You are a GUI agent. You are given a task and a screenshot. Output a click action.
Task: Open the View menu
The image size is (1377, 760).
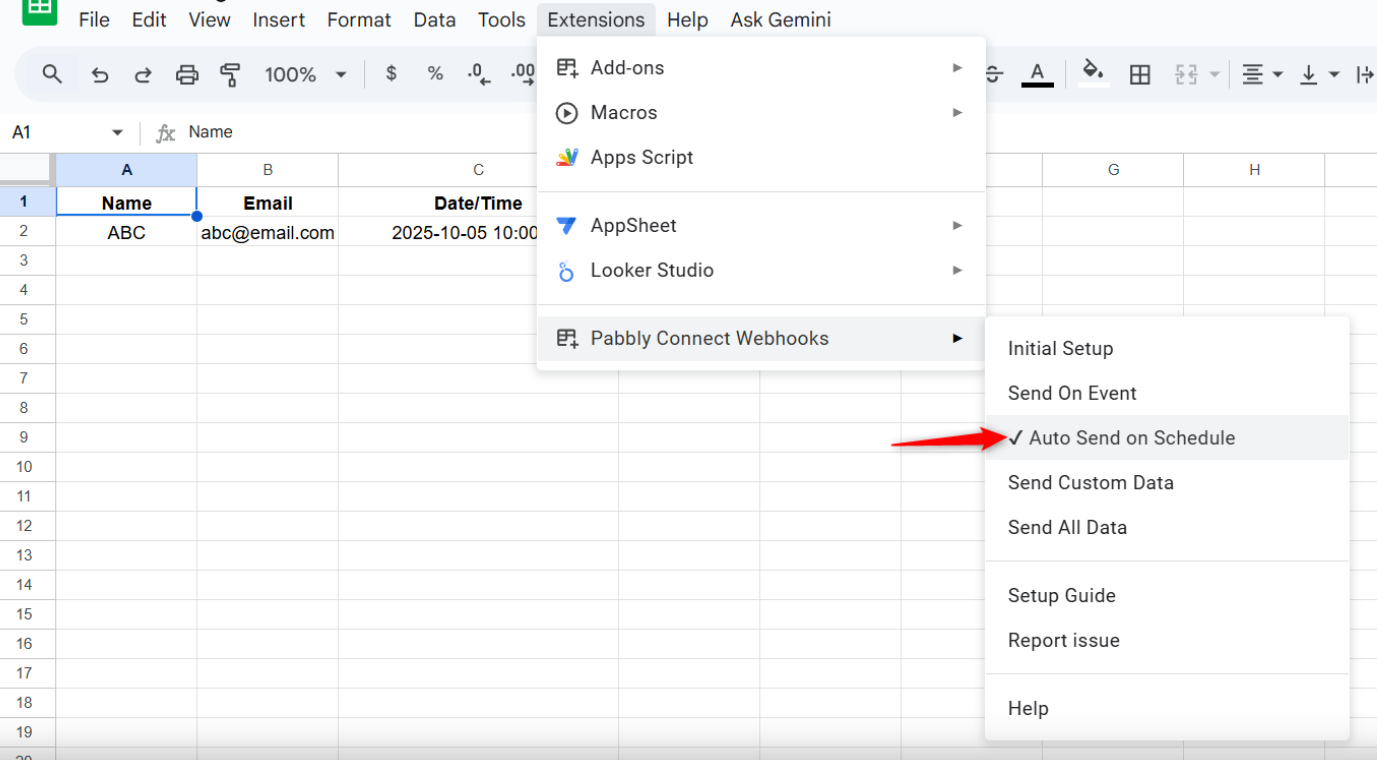click(x=209, y=20)
